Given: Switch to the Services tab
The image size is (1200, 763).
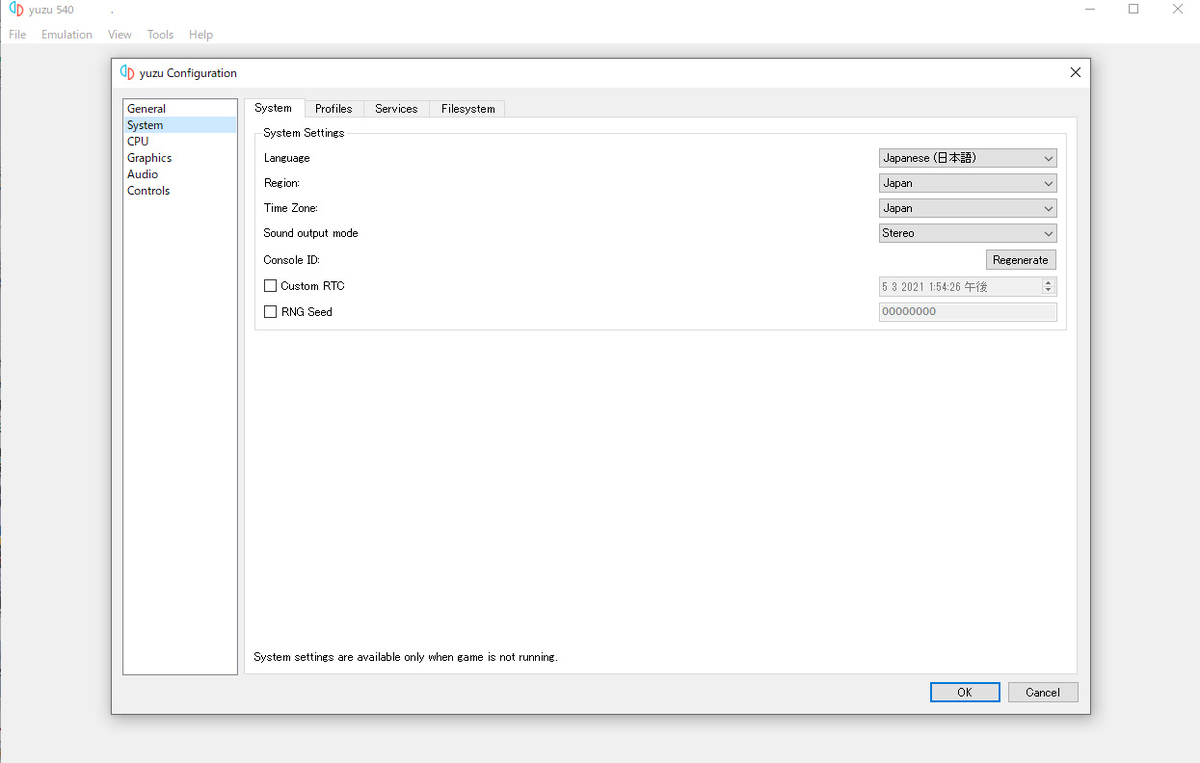Looking at the screenshot, I should 396,109.
